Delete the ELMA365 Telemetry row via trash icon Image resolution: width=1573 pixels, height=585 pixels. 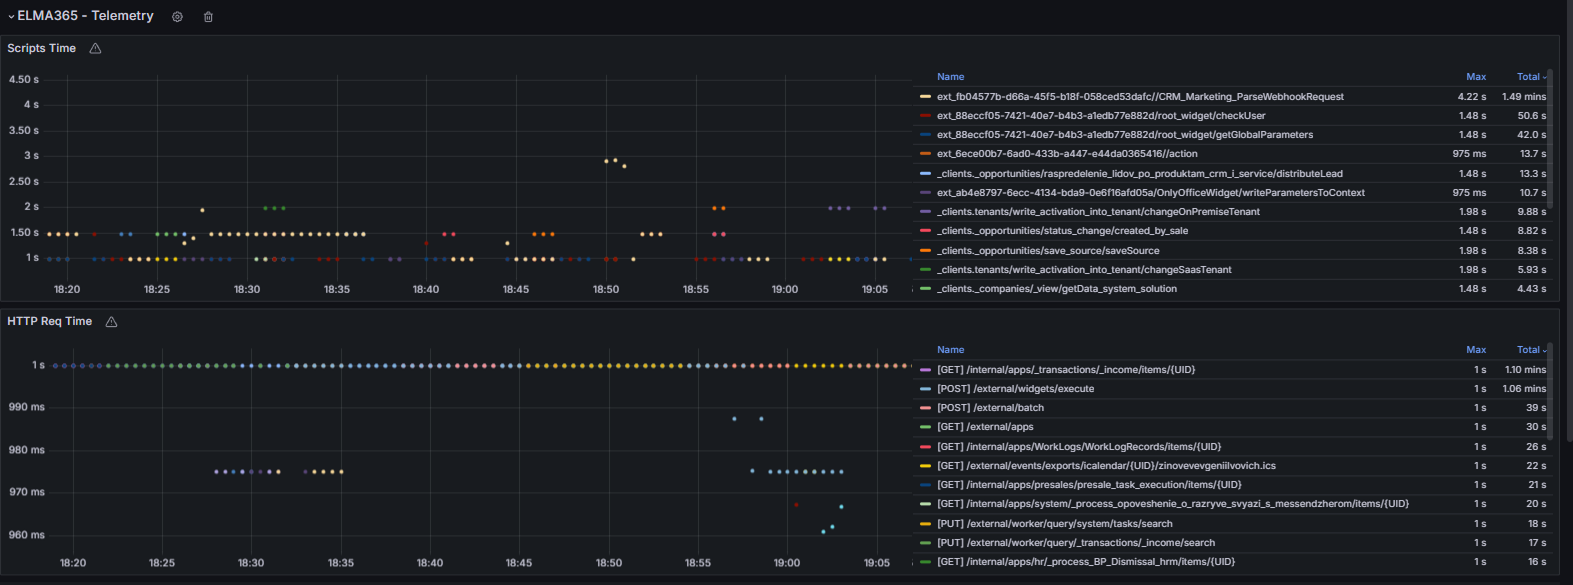point(208,17)
